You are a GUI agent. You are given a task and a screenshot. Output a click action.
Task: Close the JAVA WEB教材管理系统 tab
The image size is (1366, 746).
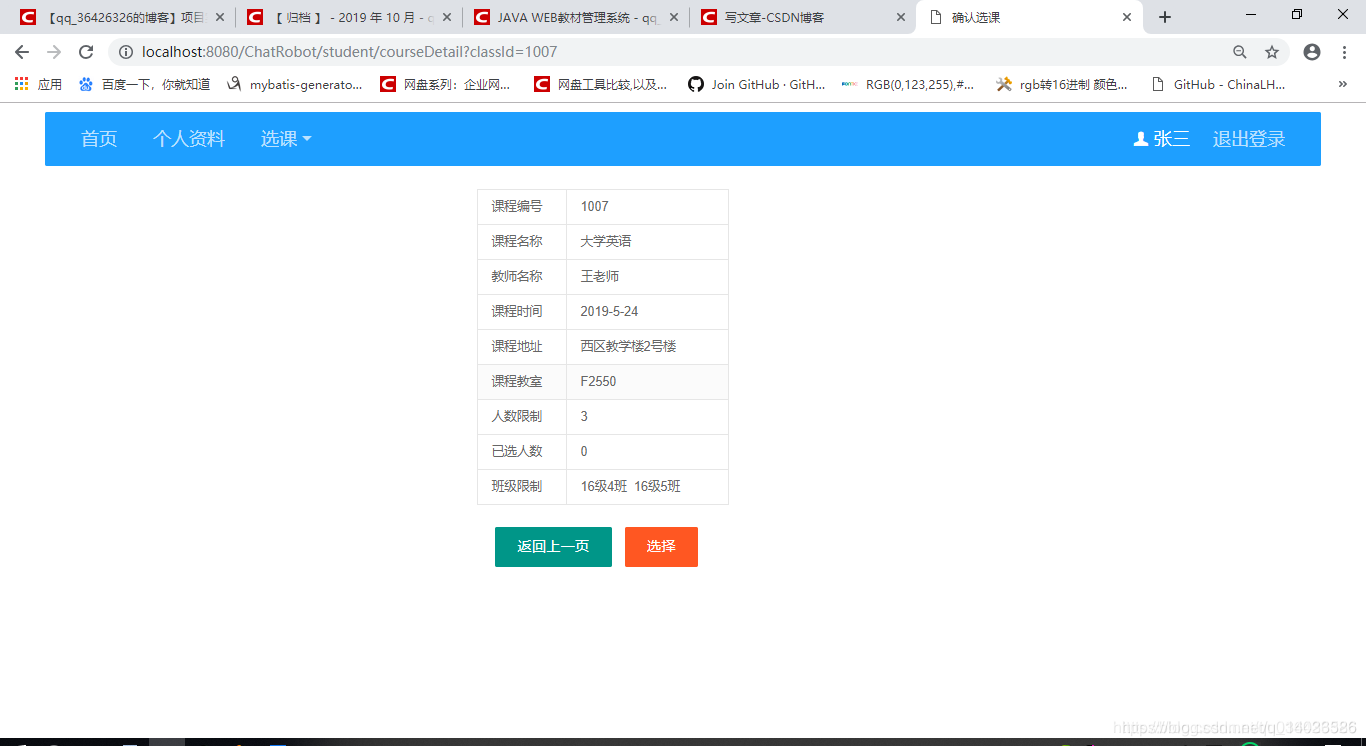[673, 17]
